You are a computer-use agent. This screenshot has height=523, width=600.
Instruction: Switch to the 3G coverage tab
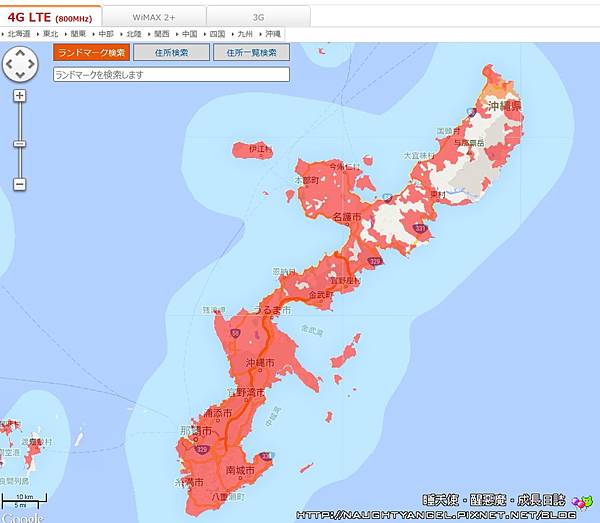(x=258, y=17)
